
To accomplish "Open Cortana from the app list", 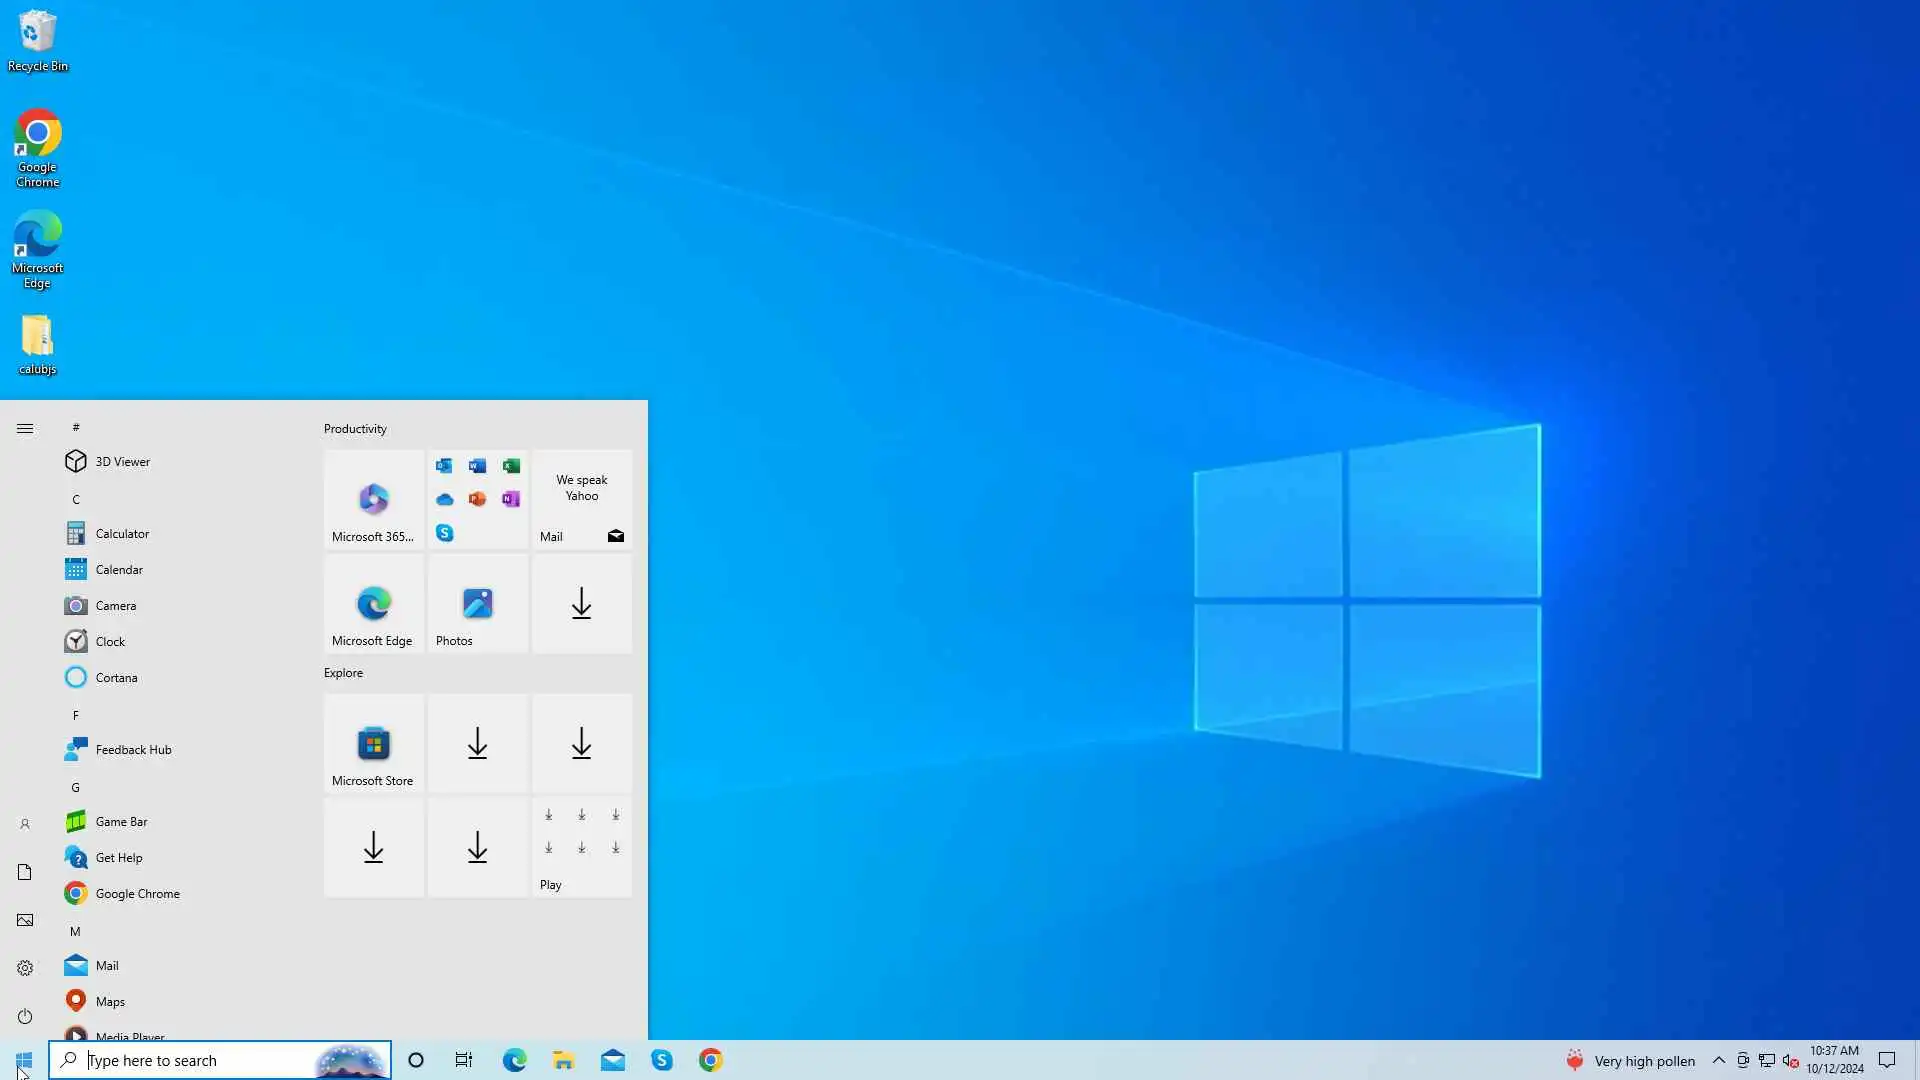I will pyautogui.click(x=116, y=677).
